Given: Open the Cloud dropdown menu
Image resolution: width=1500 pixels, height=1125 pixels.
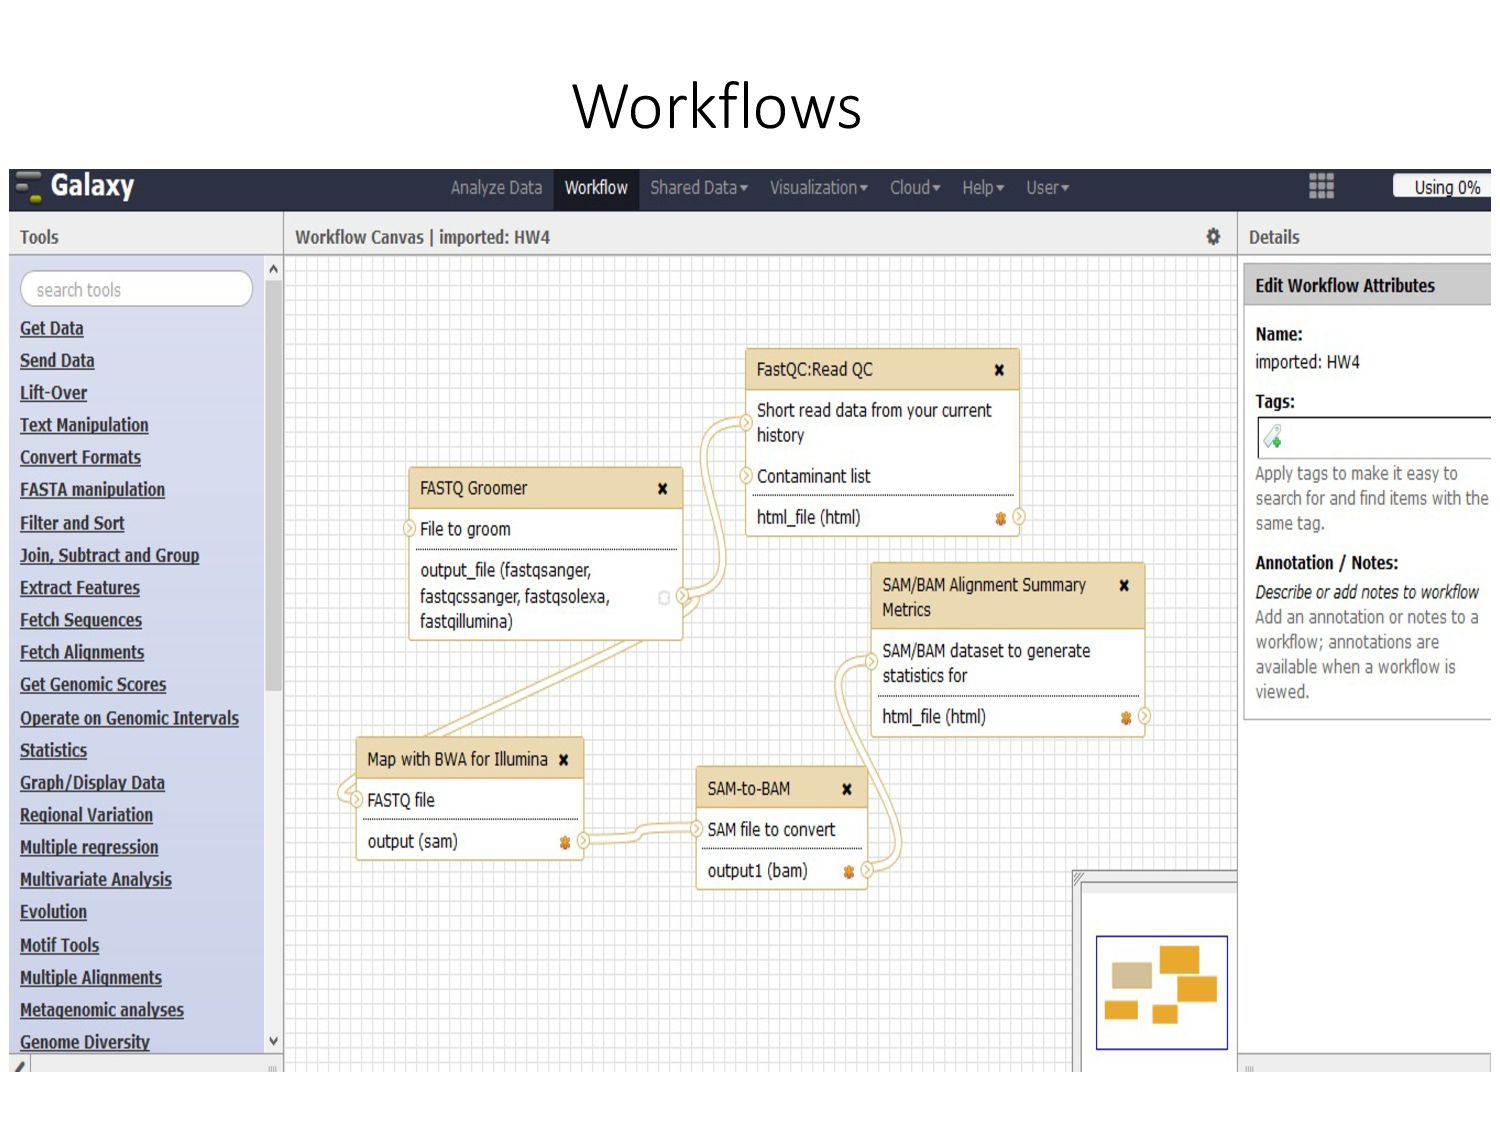Looking at the screenshot, I should pyautogui.click(x=915, y=188).
